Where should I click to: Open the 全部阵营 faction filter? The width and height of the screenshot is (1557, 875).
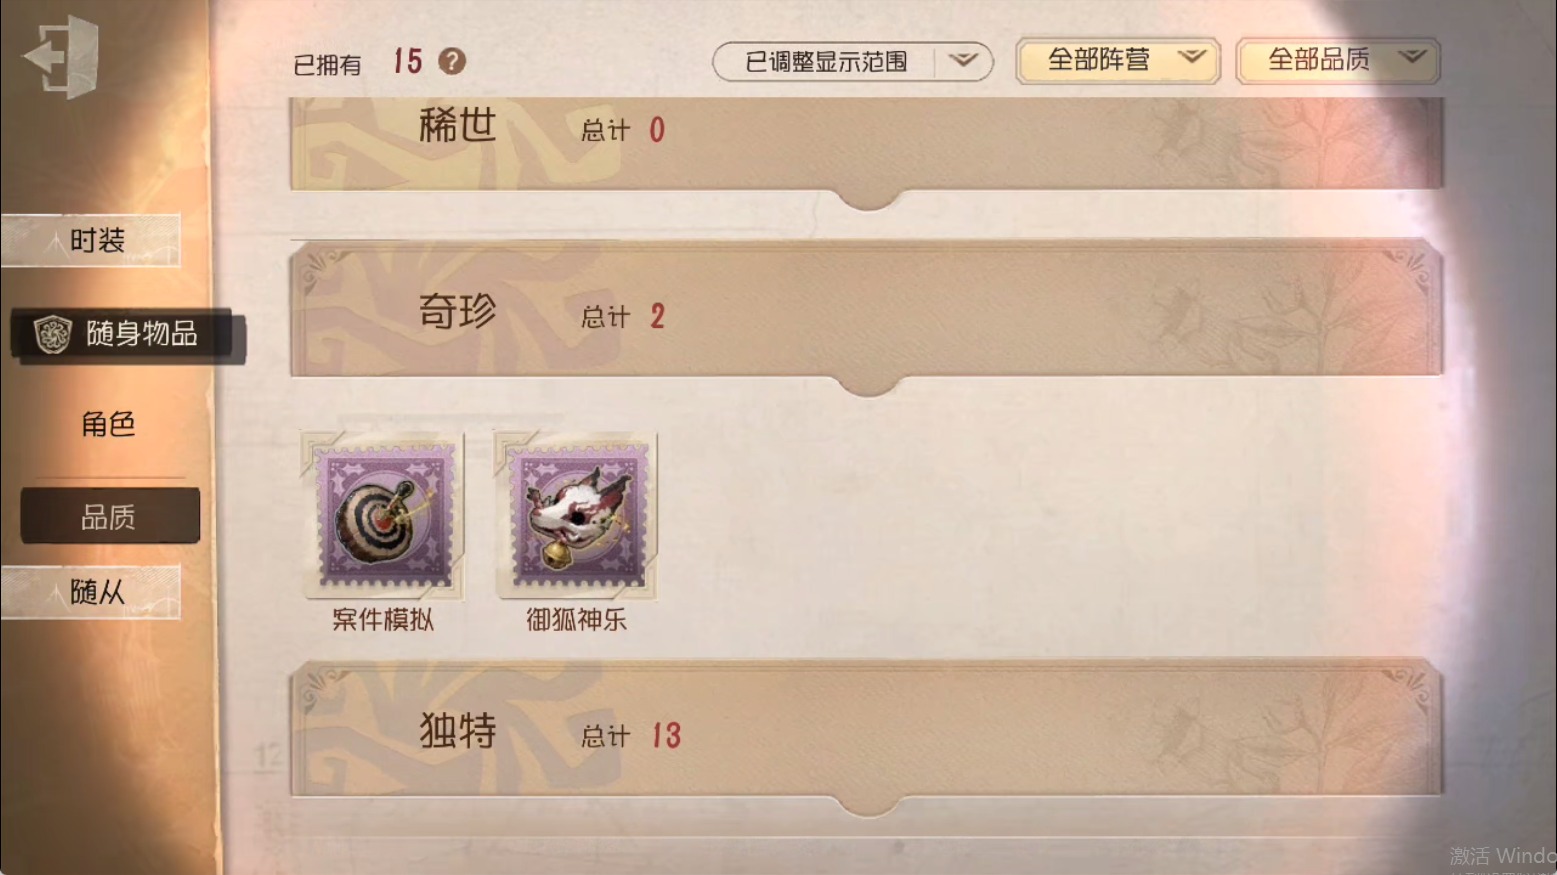[1118, 61]
